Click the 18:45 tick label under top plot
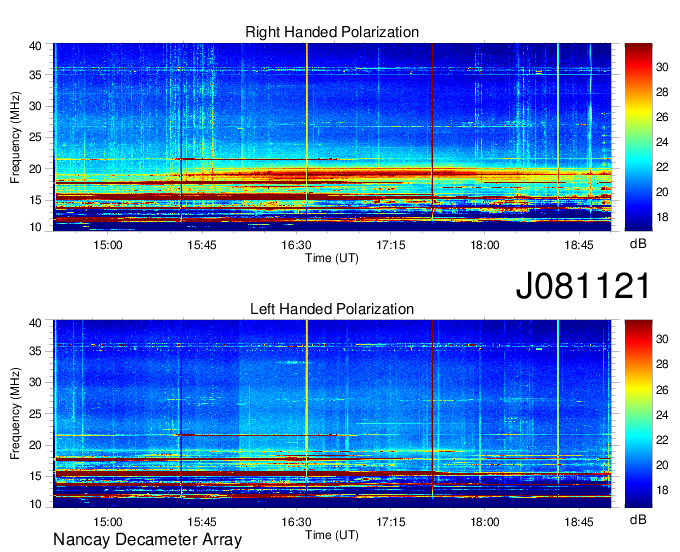The width and height of the screenshot is (680, 552). 579,245
